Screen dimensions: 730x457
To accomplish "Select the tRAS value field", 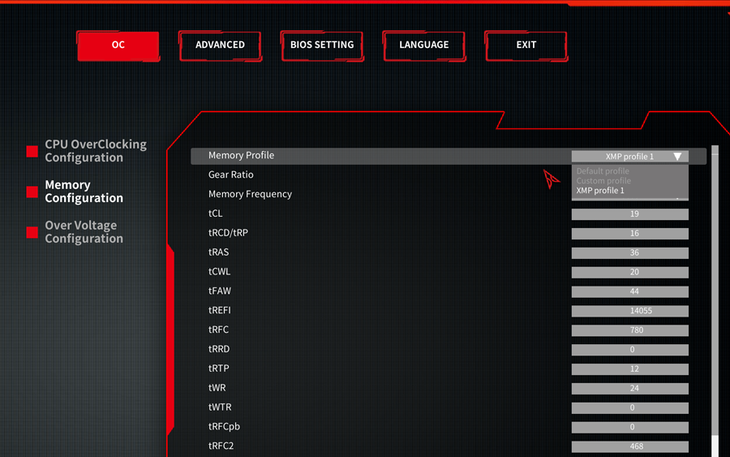I will (630, 253).
